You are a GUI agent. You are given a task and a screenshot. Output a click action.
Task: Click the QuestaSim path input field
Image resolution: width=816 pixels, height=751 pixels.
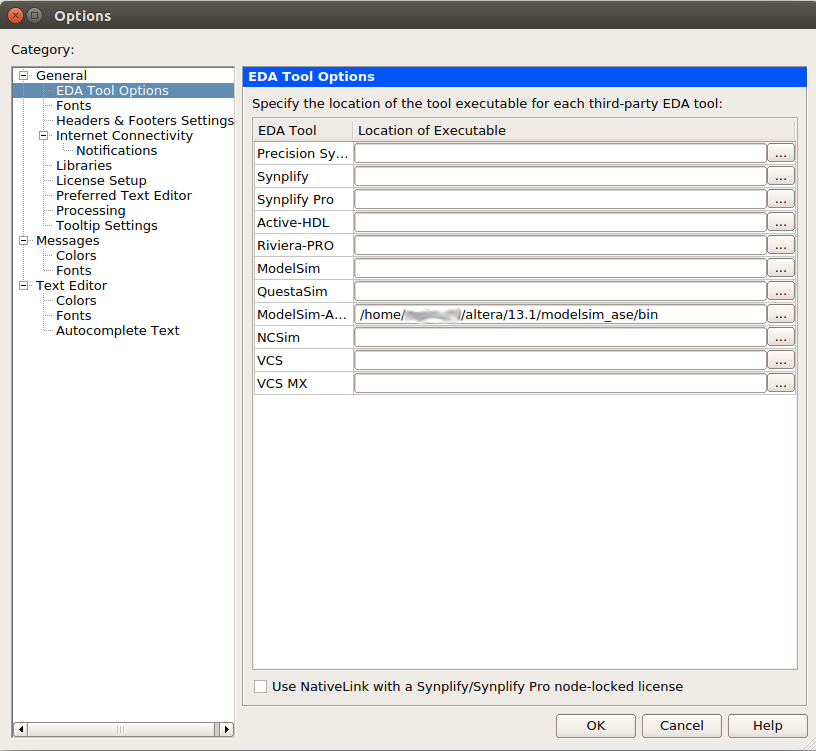[x=560, y=291]
